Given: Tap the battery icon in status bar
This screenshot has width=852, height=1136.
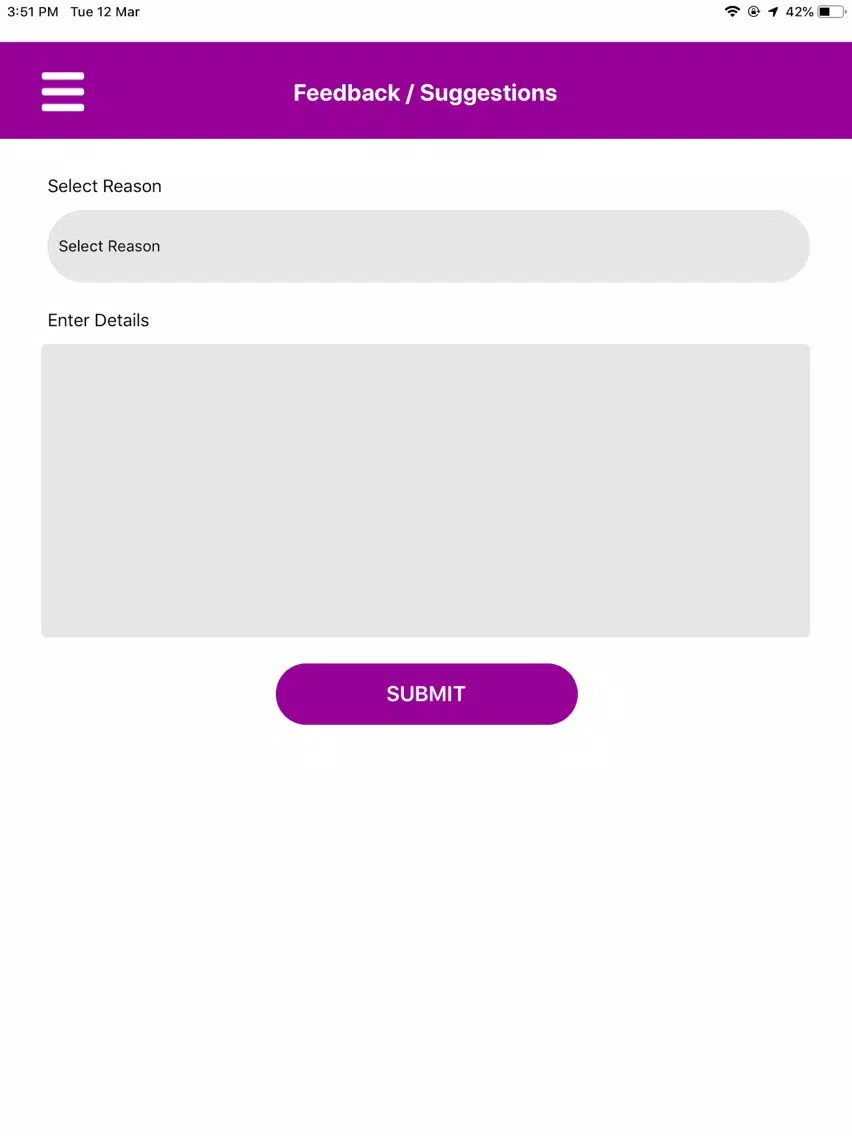Looking at the screenshot, I should pos(831,12).
